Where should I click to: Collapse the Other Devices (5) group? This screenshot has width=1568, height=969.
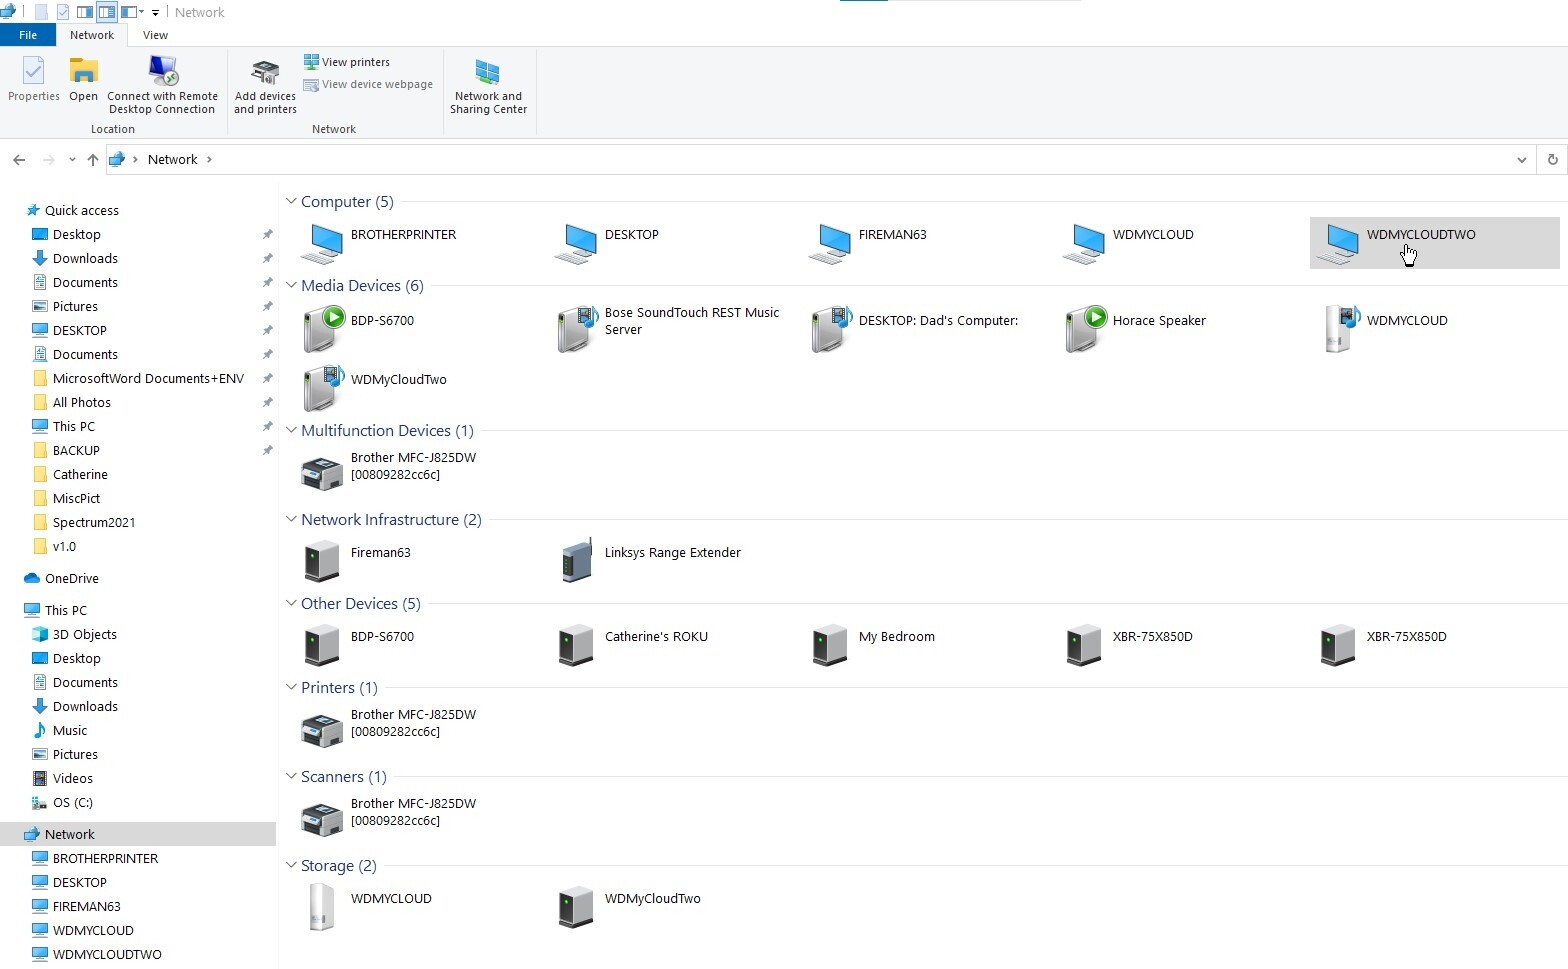point(291,603)
